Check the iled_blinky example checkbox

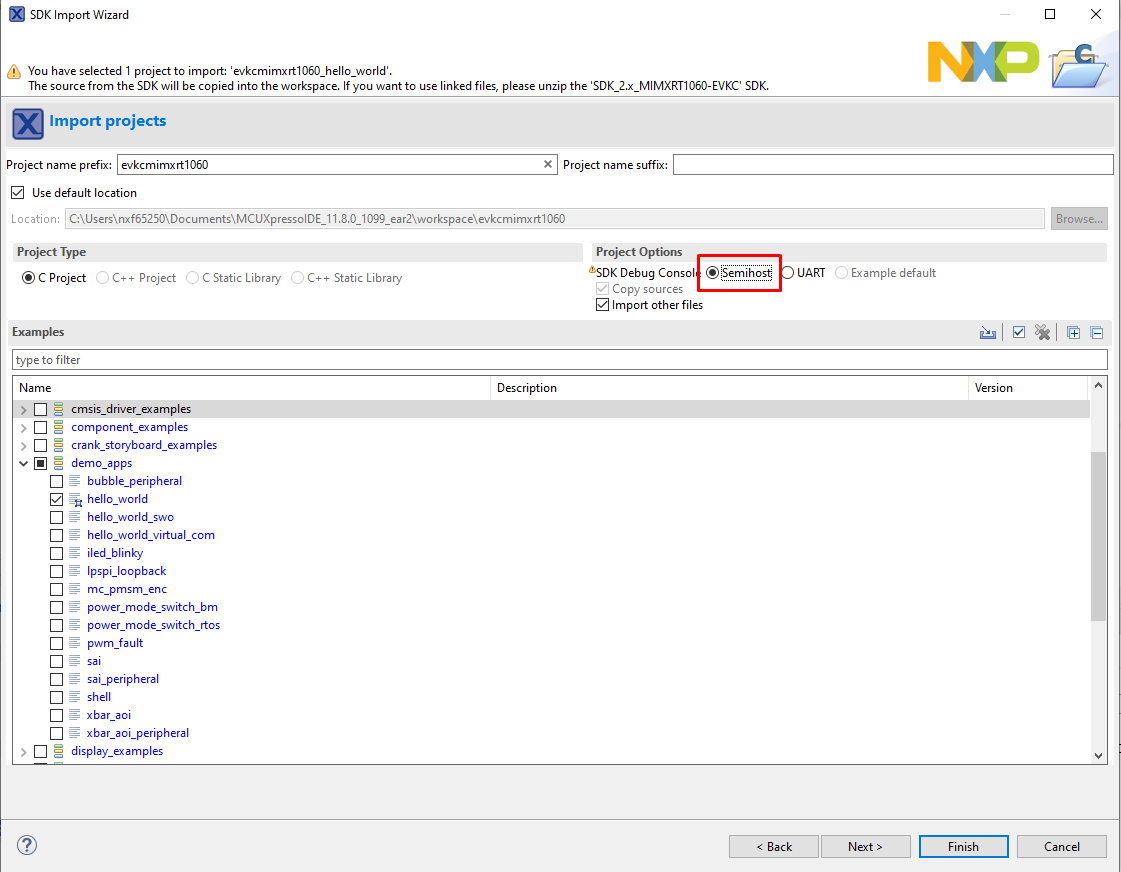pyautogui.click(x=57, y=553)
